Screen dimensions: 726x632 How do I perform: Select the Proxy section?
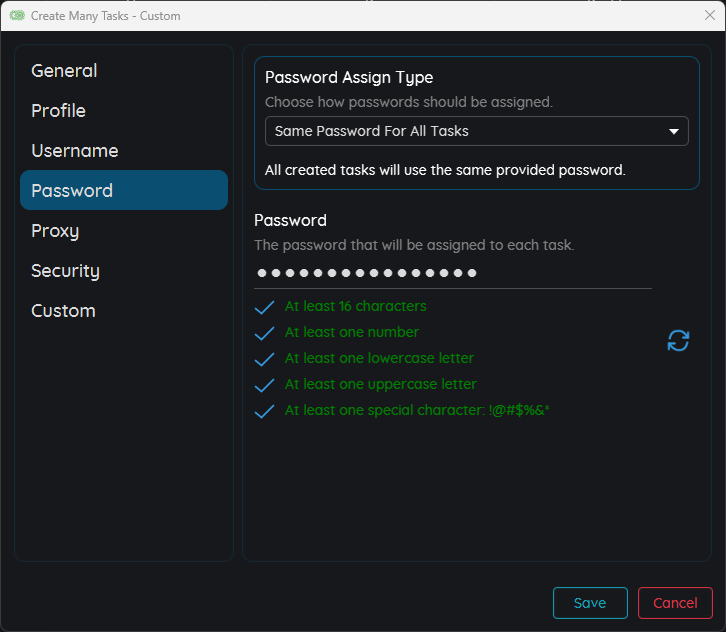point(55,231)
